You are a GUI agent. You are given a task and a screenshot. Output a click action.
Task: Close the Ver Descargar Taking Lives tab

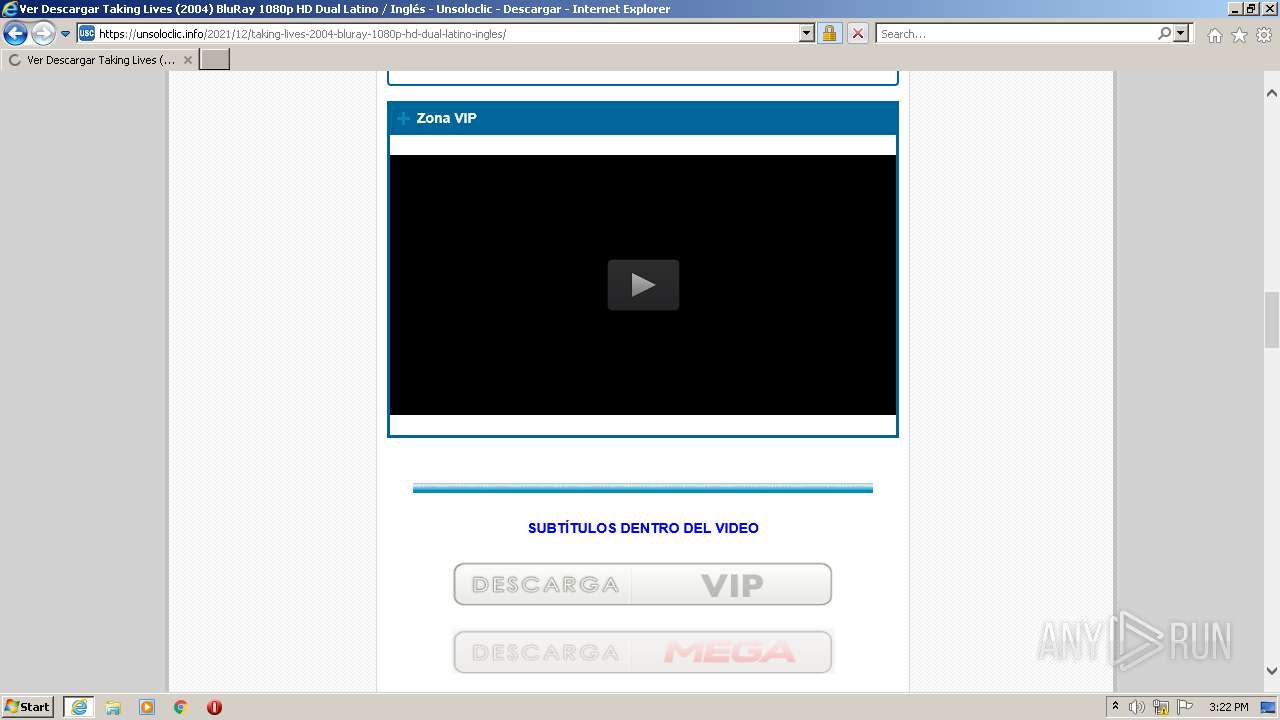(x=187, y=60)
